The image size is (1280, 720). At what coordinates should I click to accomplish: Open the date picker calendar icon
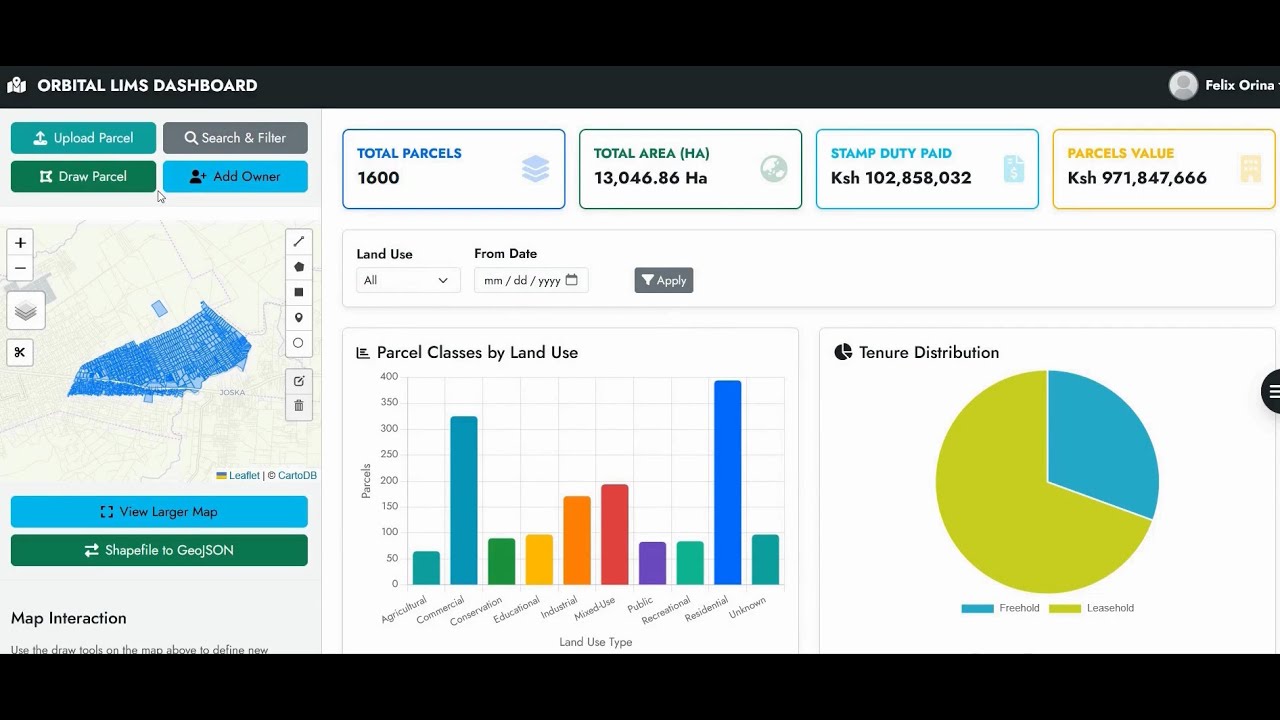click(571, 280)
